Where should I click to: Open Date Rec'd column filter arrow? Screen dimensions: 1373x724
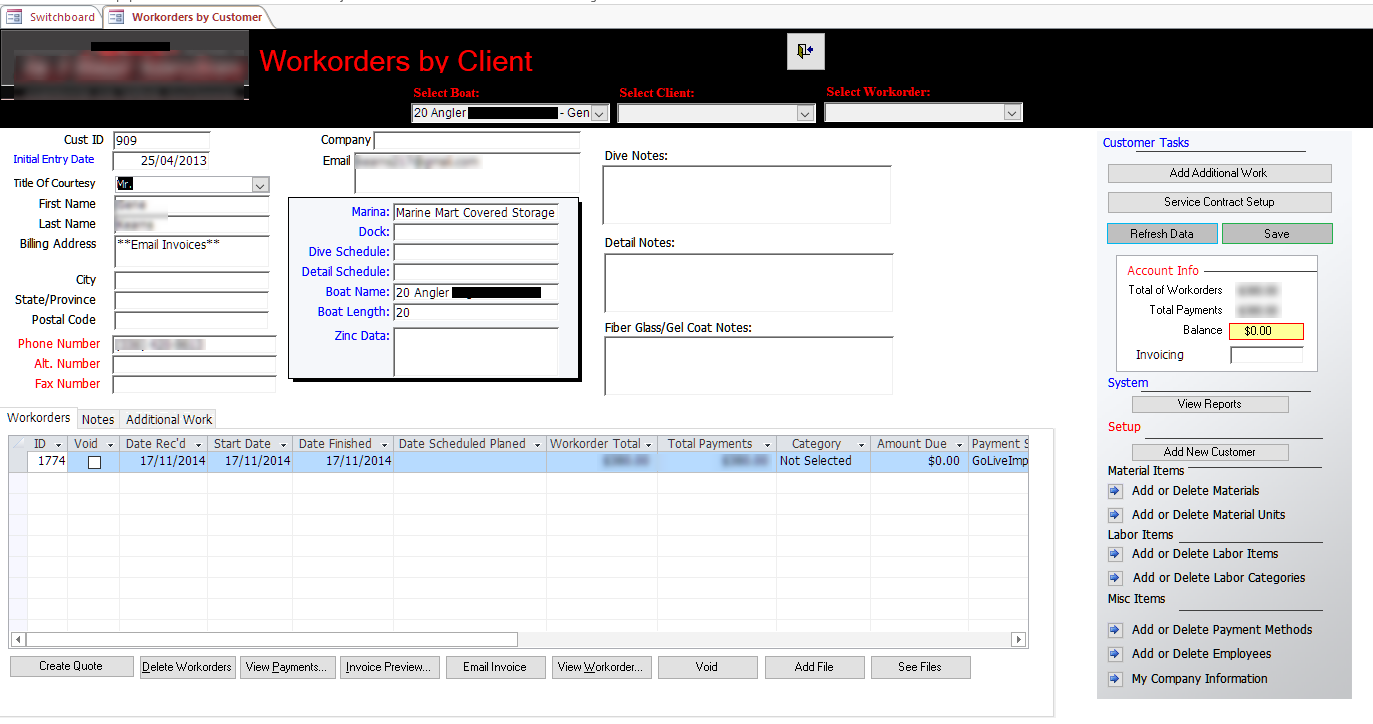[x=198, y=444]
